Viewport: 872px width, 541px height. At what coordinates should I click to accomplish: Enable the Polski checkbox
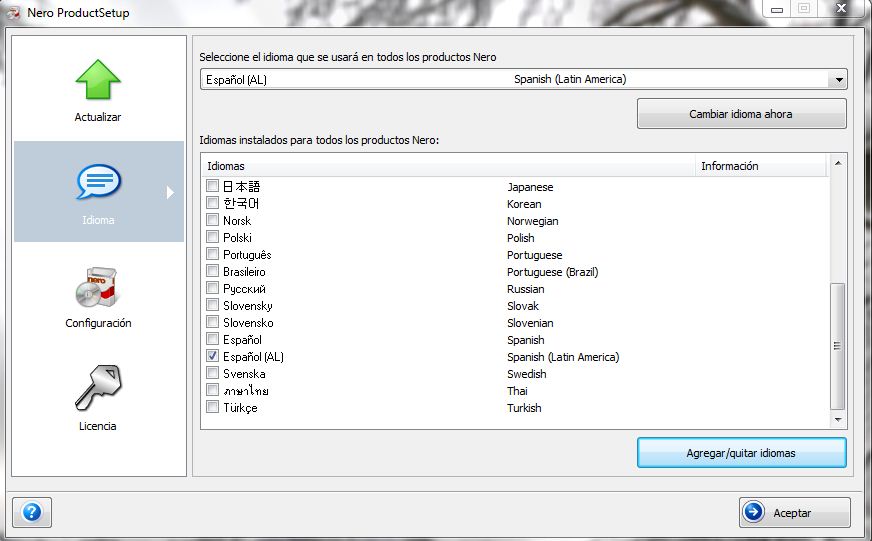pyautogui.click(x=212, y=237)
